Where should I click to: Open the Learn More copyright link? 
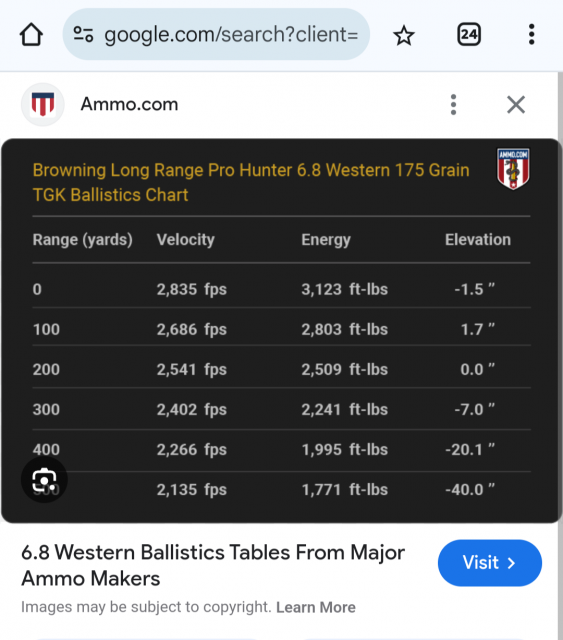point(316,607)
